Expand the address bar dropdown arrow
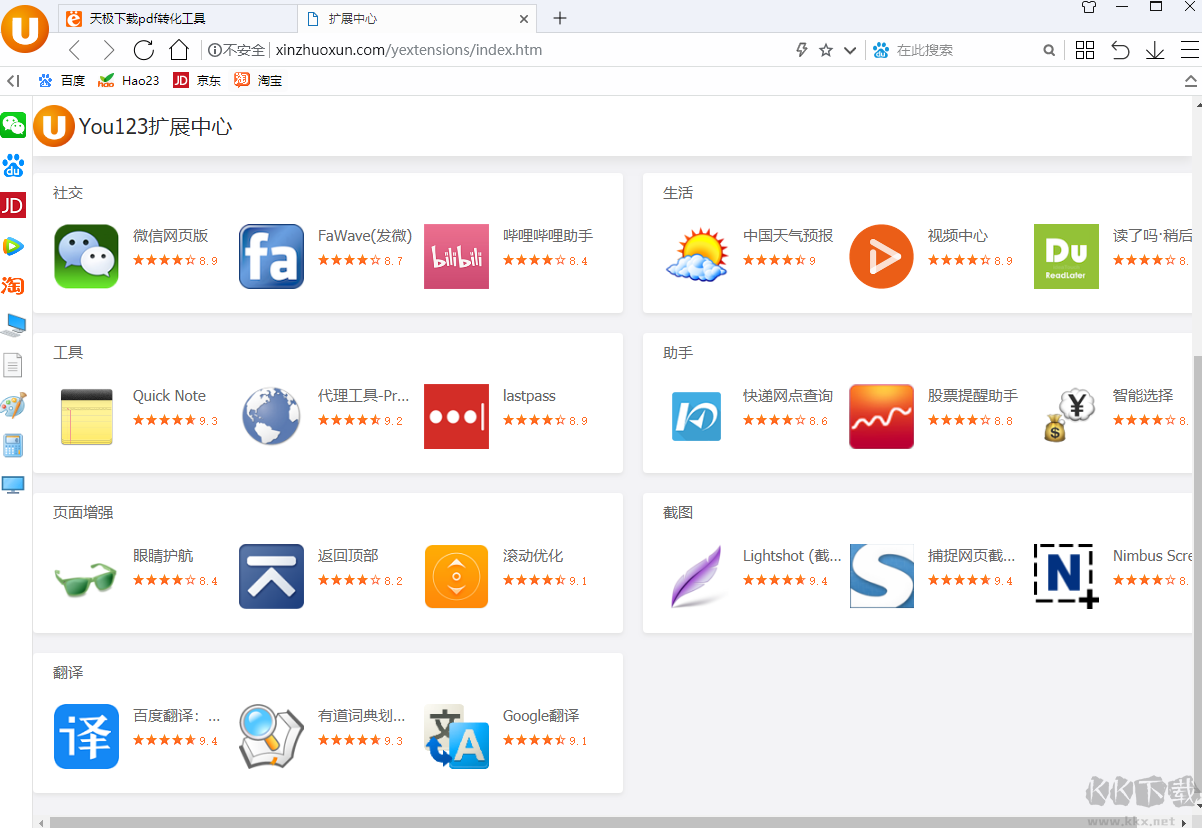Screen dimensions: 1202x828 [x=850, y=50]
